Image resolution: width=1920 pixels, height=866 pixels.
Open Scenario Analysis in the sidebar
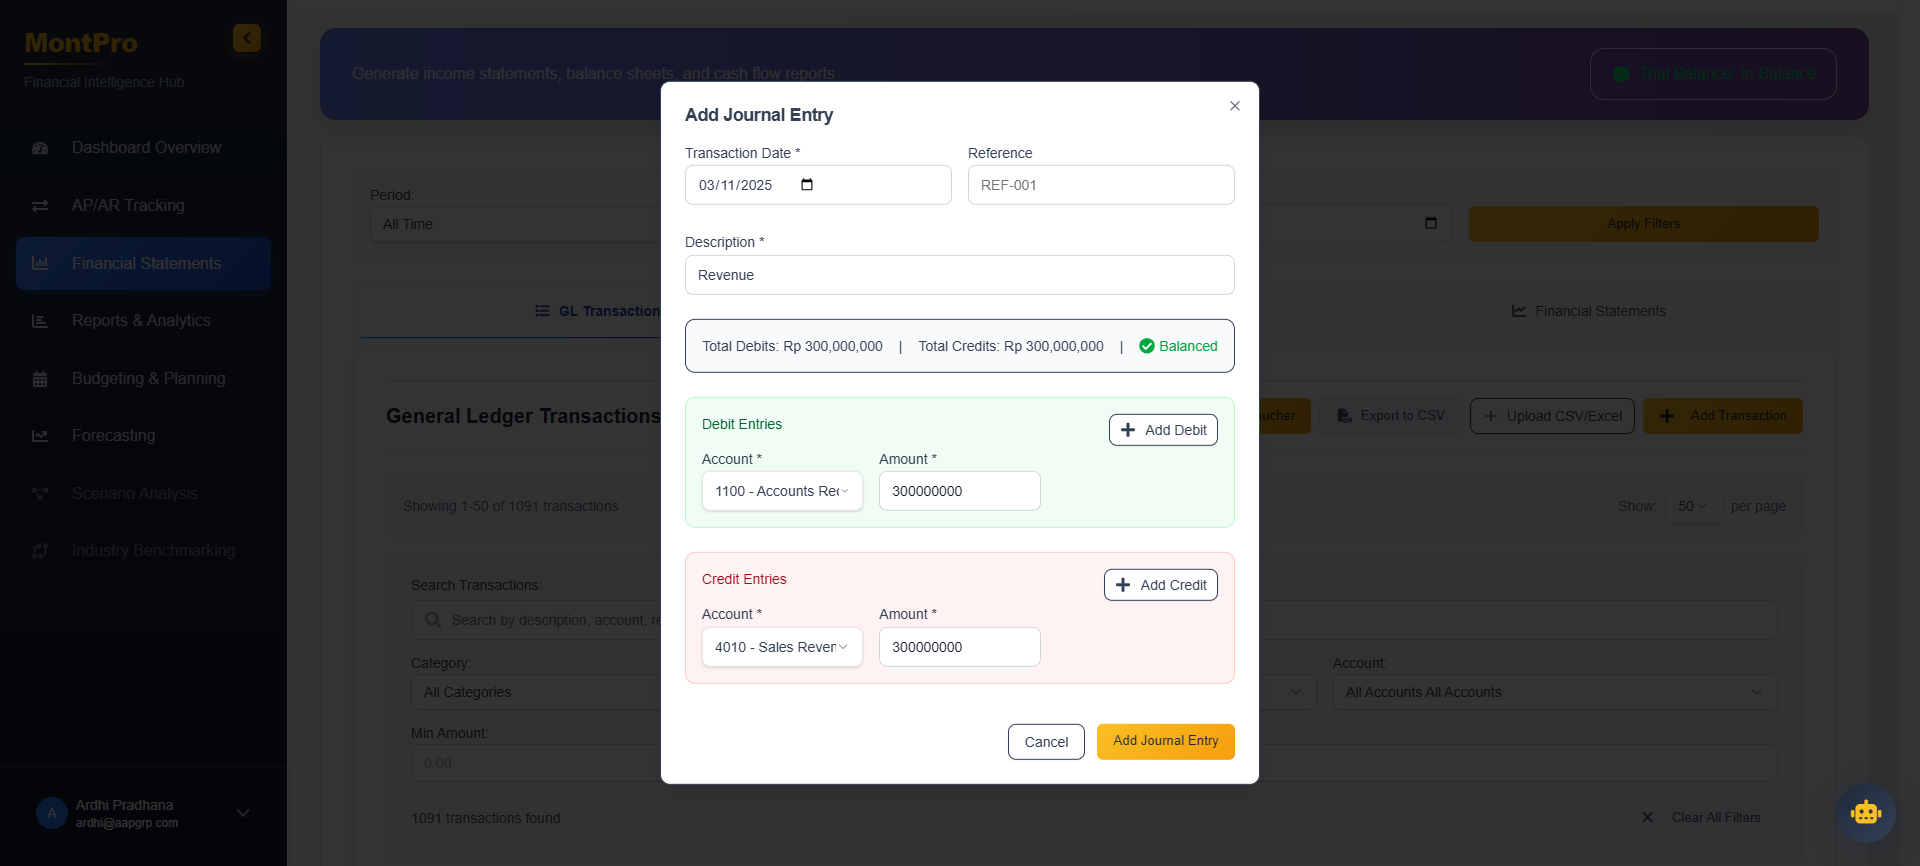click(143, 494)
